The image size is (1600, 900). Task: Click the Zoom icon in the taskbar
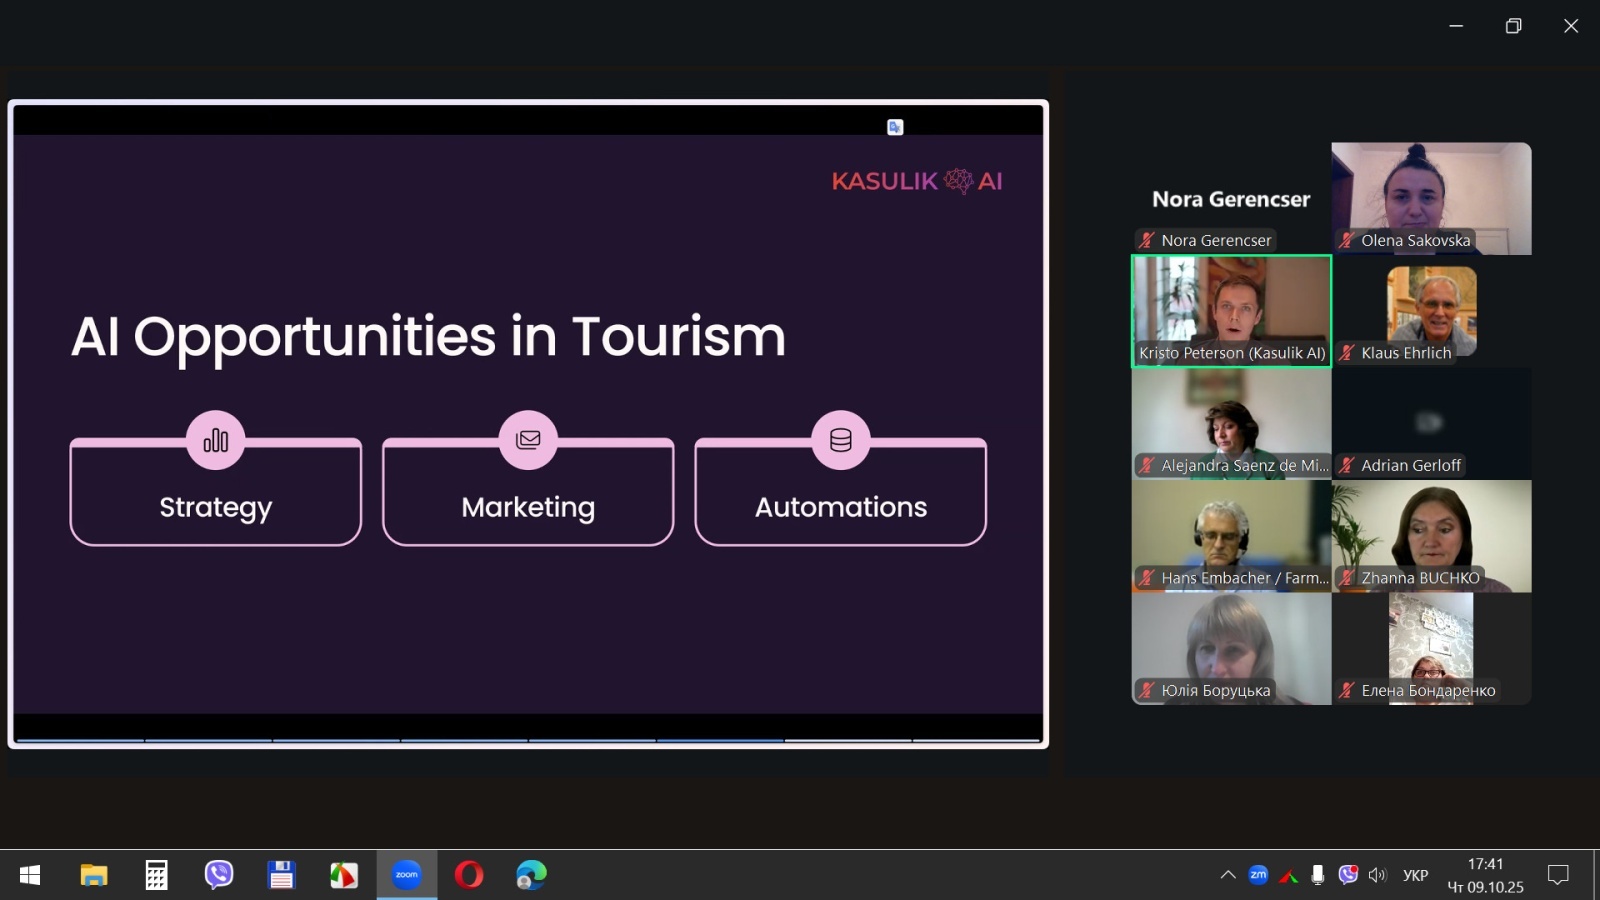406,875
